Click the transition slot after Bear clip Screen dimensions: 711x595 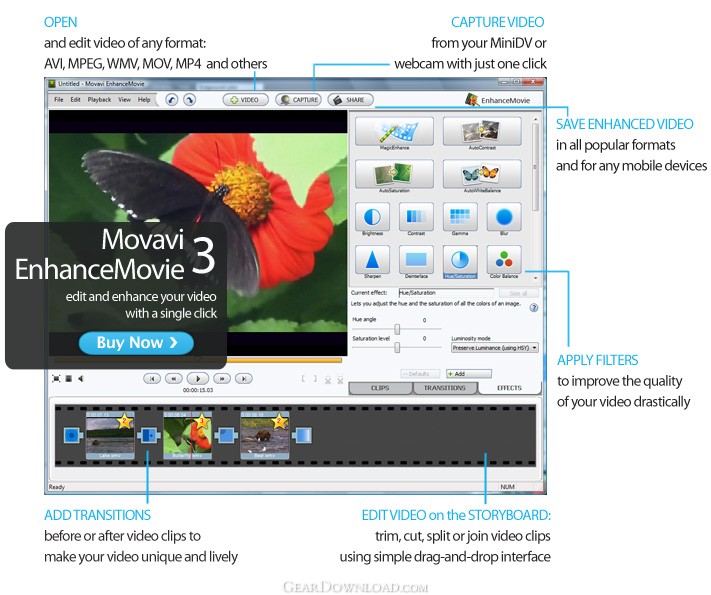click(x=302, y=436)
